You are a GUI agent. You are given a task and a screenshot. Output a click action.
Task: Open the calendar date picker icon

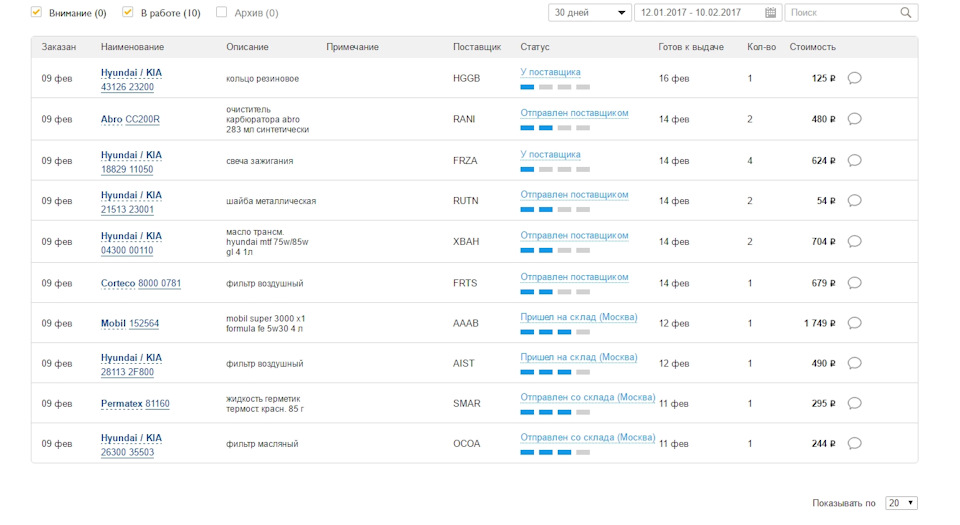770,12
